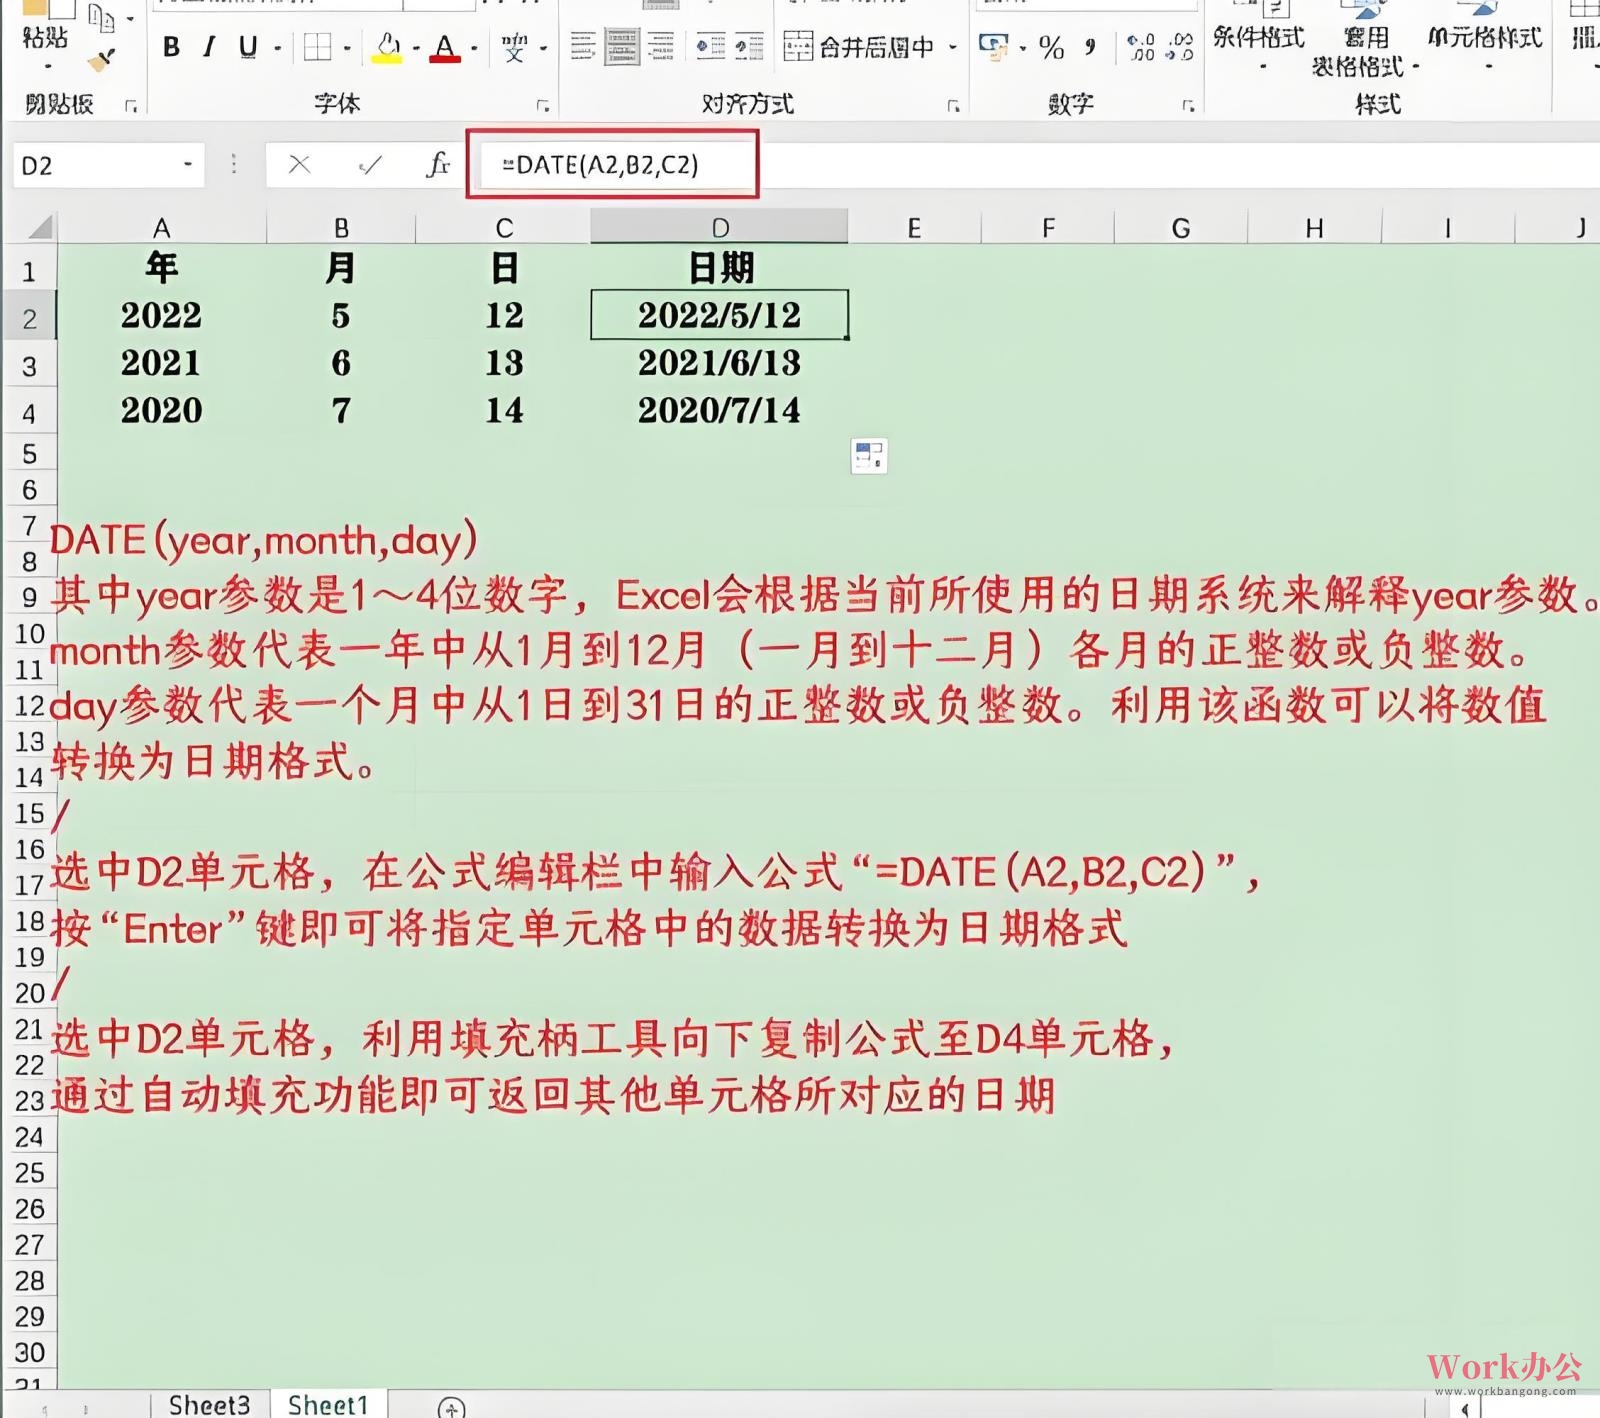Click increase decimal icon
Viewport: 1600px width, 1418px height.
[x=1140, y=46]
